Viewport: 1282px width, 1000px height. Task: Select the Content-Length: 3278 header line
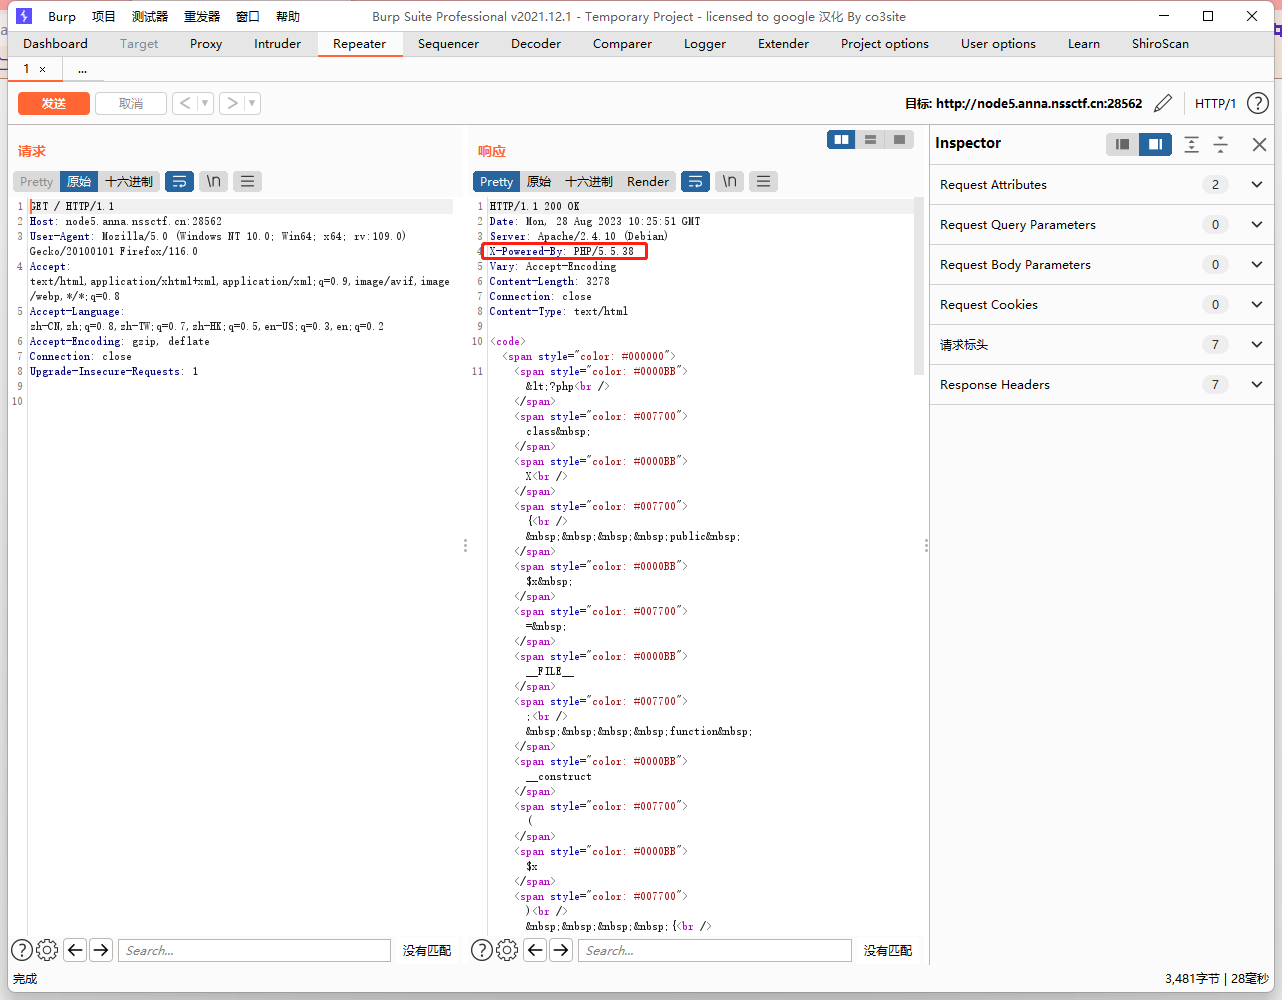tap(550, 281)
